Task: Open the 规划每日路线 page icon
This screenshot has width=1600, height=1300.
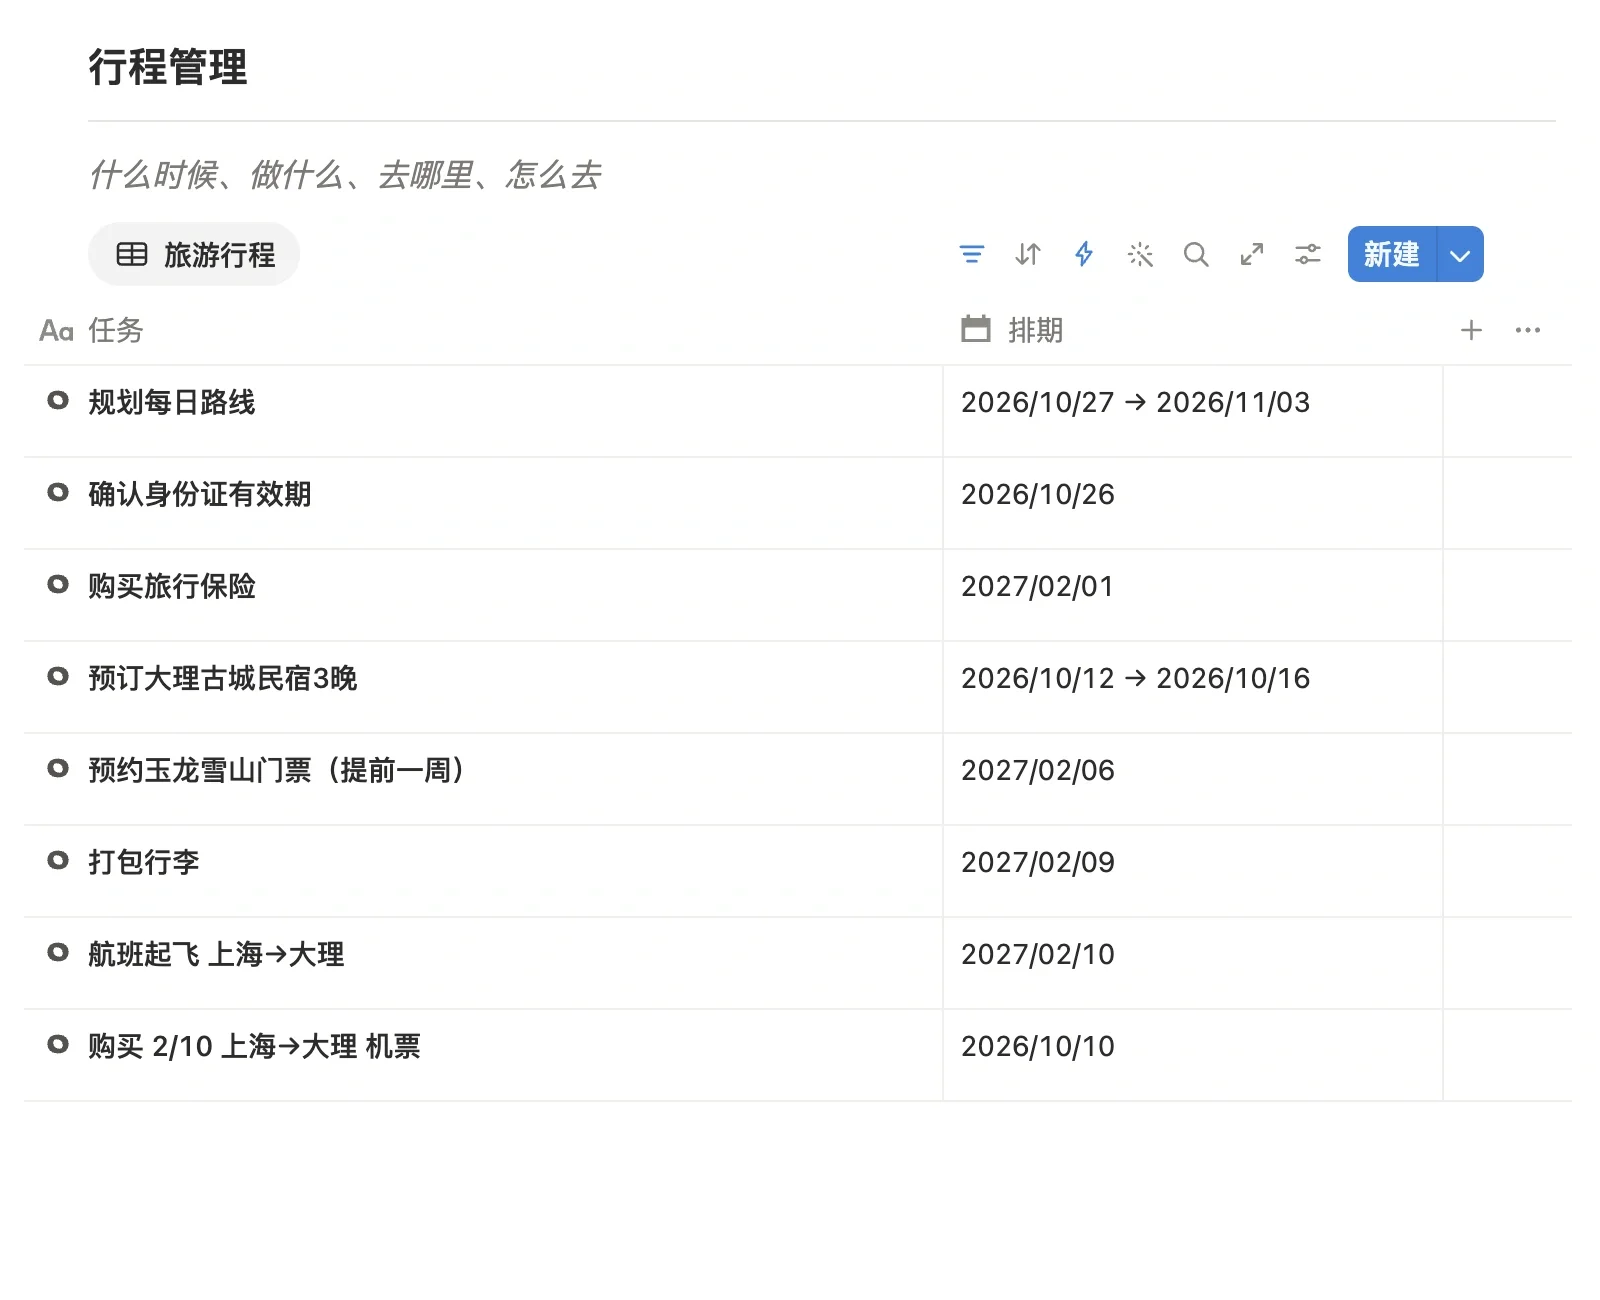Action: click(x=58, y=400)
